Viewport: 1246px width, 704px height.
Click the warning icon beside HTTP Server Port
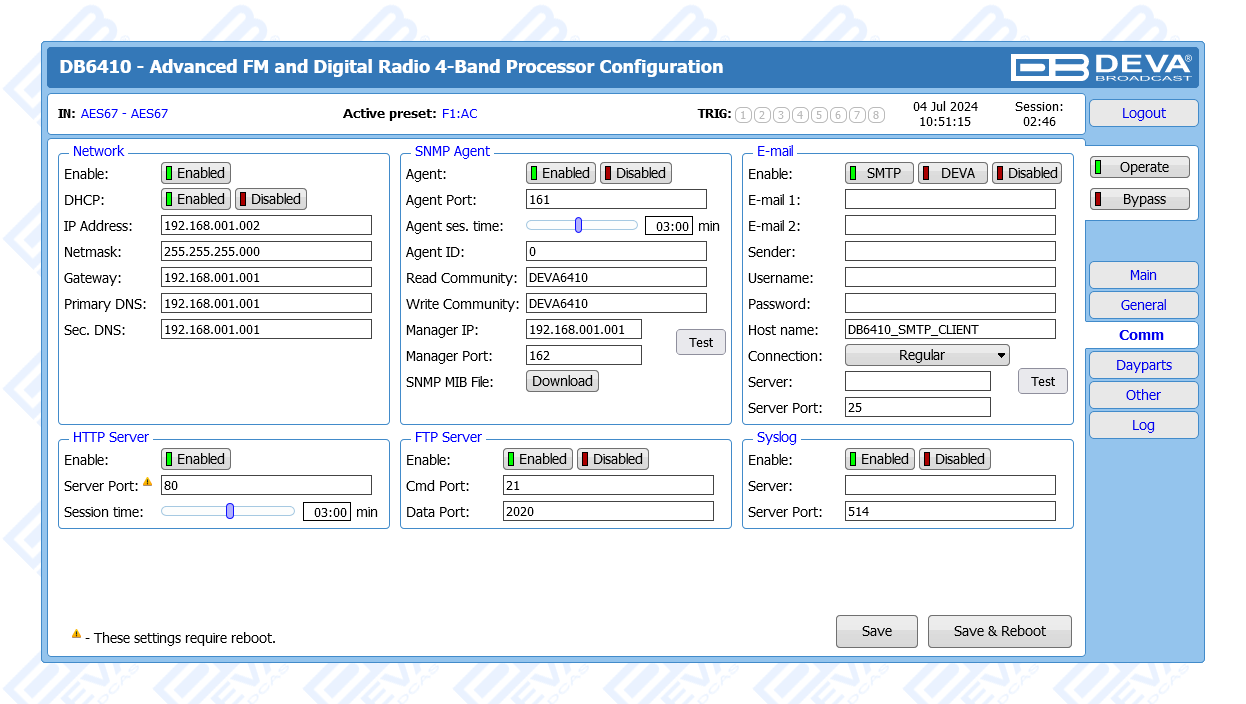coord(147,482)
